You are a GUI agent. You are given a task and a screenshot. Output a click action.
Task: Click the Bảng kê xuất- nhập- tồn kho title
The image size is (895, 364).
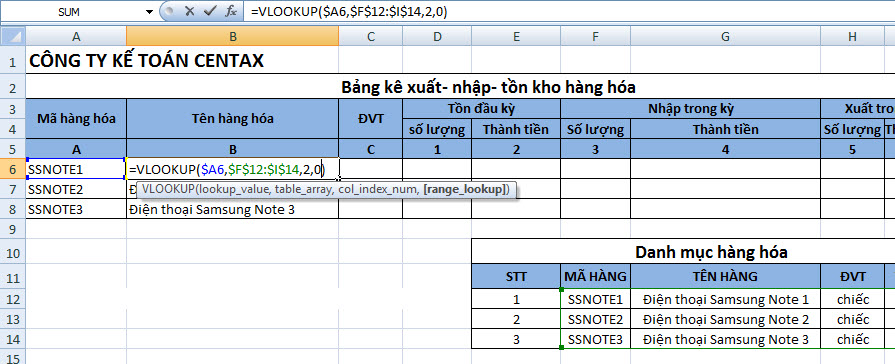pos(489,87)
